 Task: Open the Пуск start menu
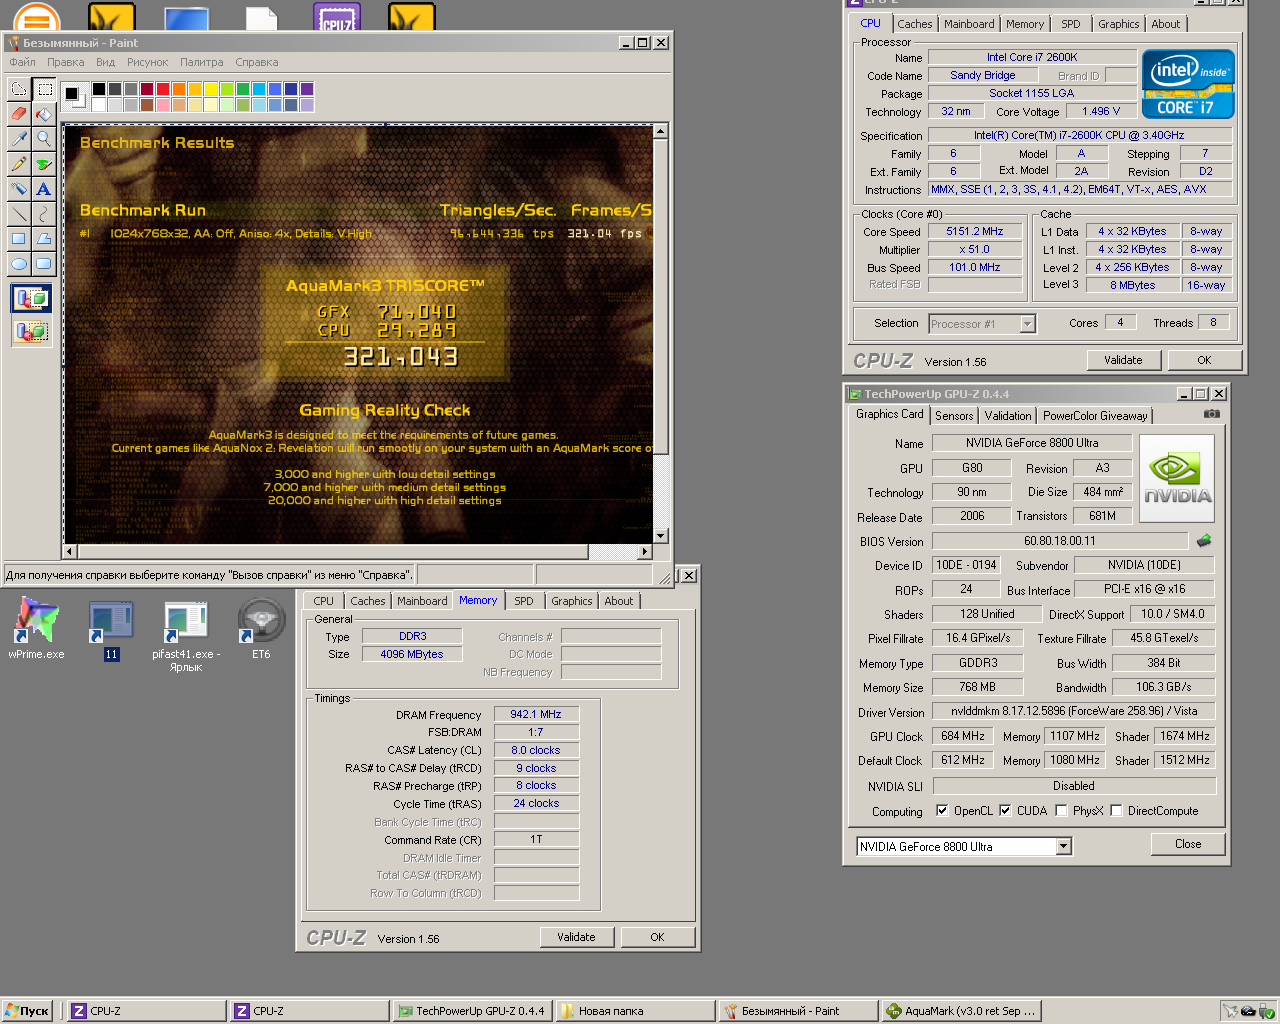tap(26, 1011)
